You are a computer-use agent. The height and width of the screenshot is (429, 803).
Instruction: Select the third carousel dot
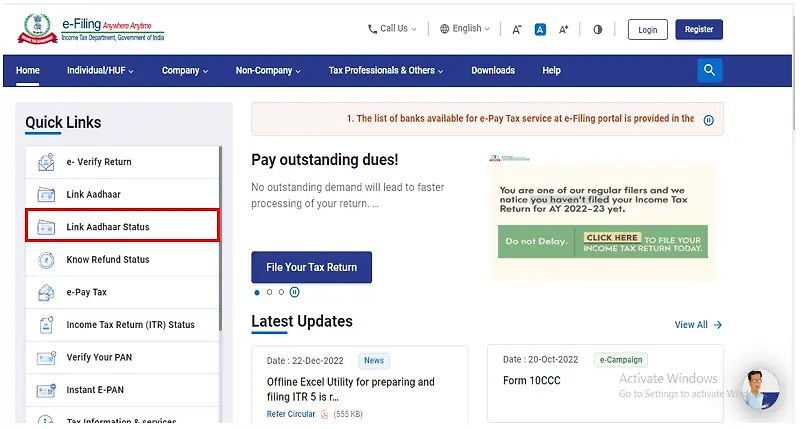[x=281, y=292]
